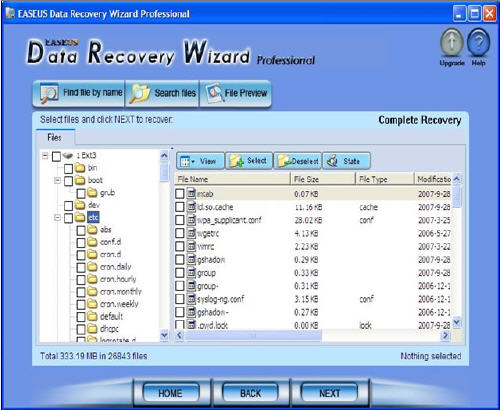Click the ld.so.cache file icon
500x410 pixels.
click(191, 207)
